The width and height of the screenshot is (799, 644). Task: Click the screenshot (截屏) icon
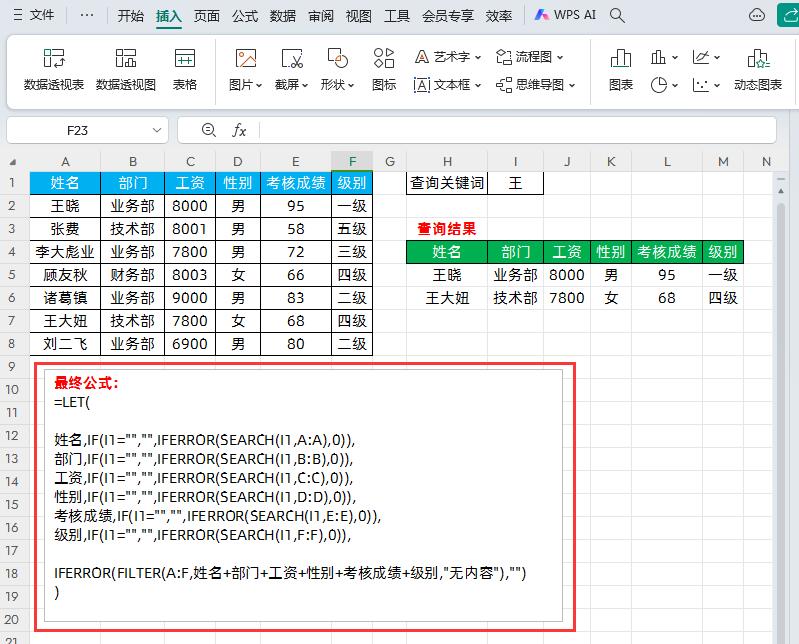pyautogui.click(x=292, y=59)
